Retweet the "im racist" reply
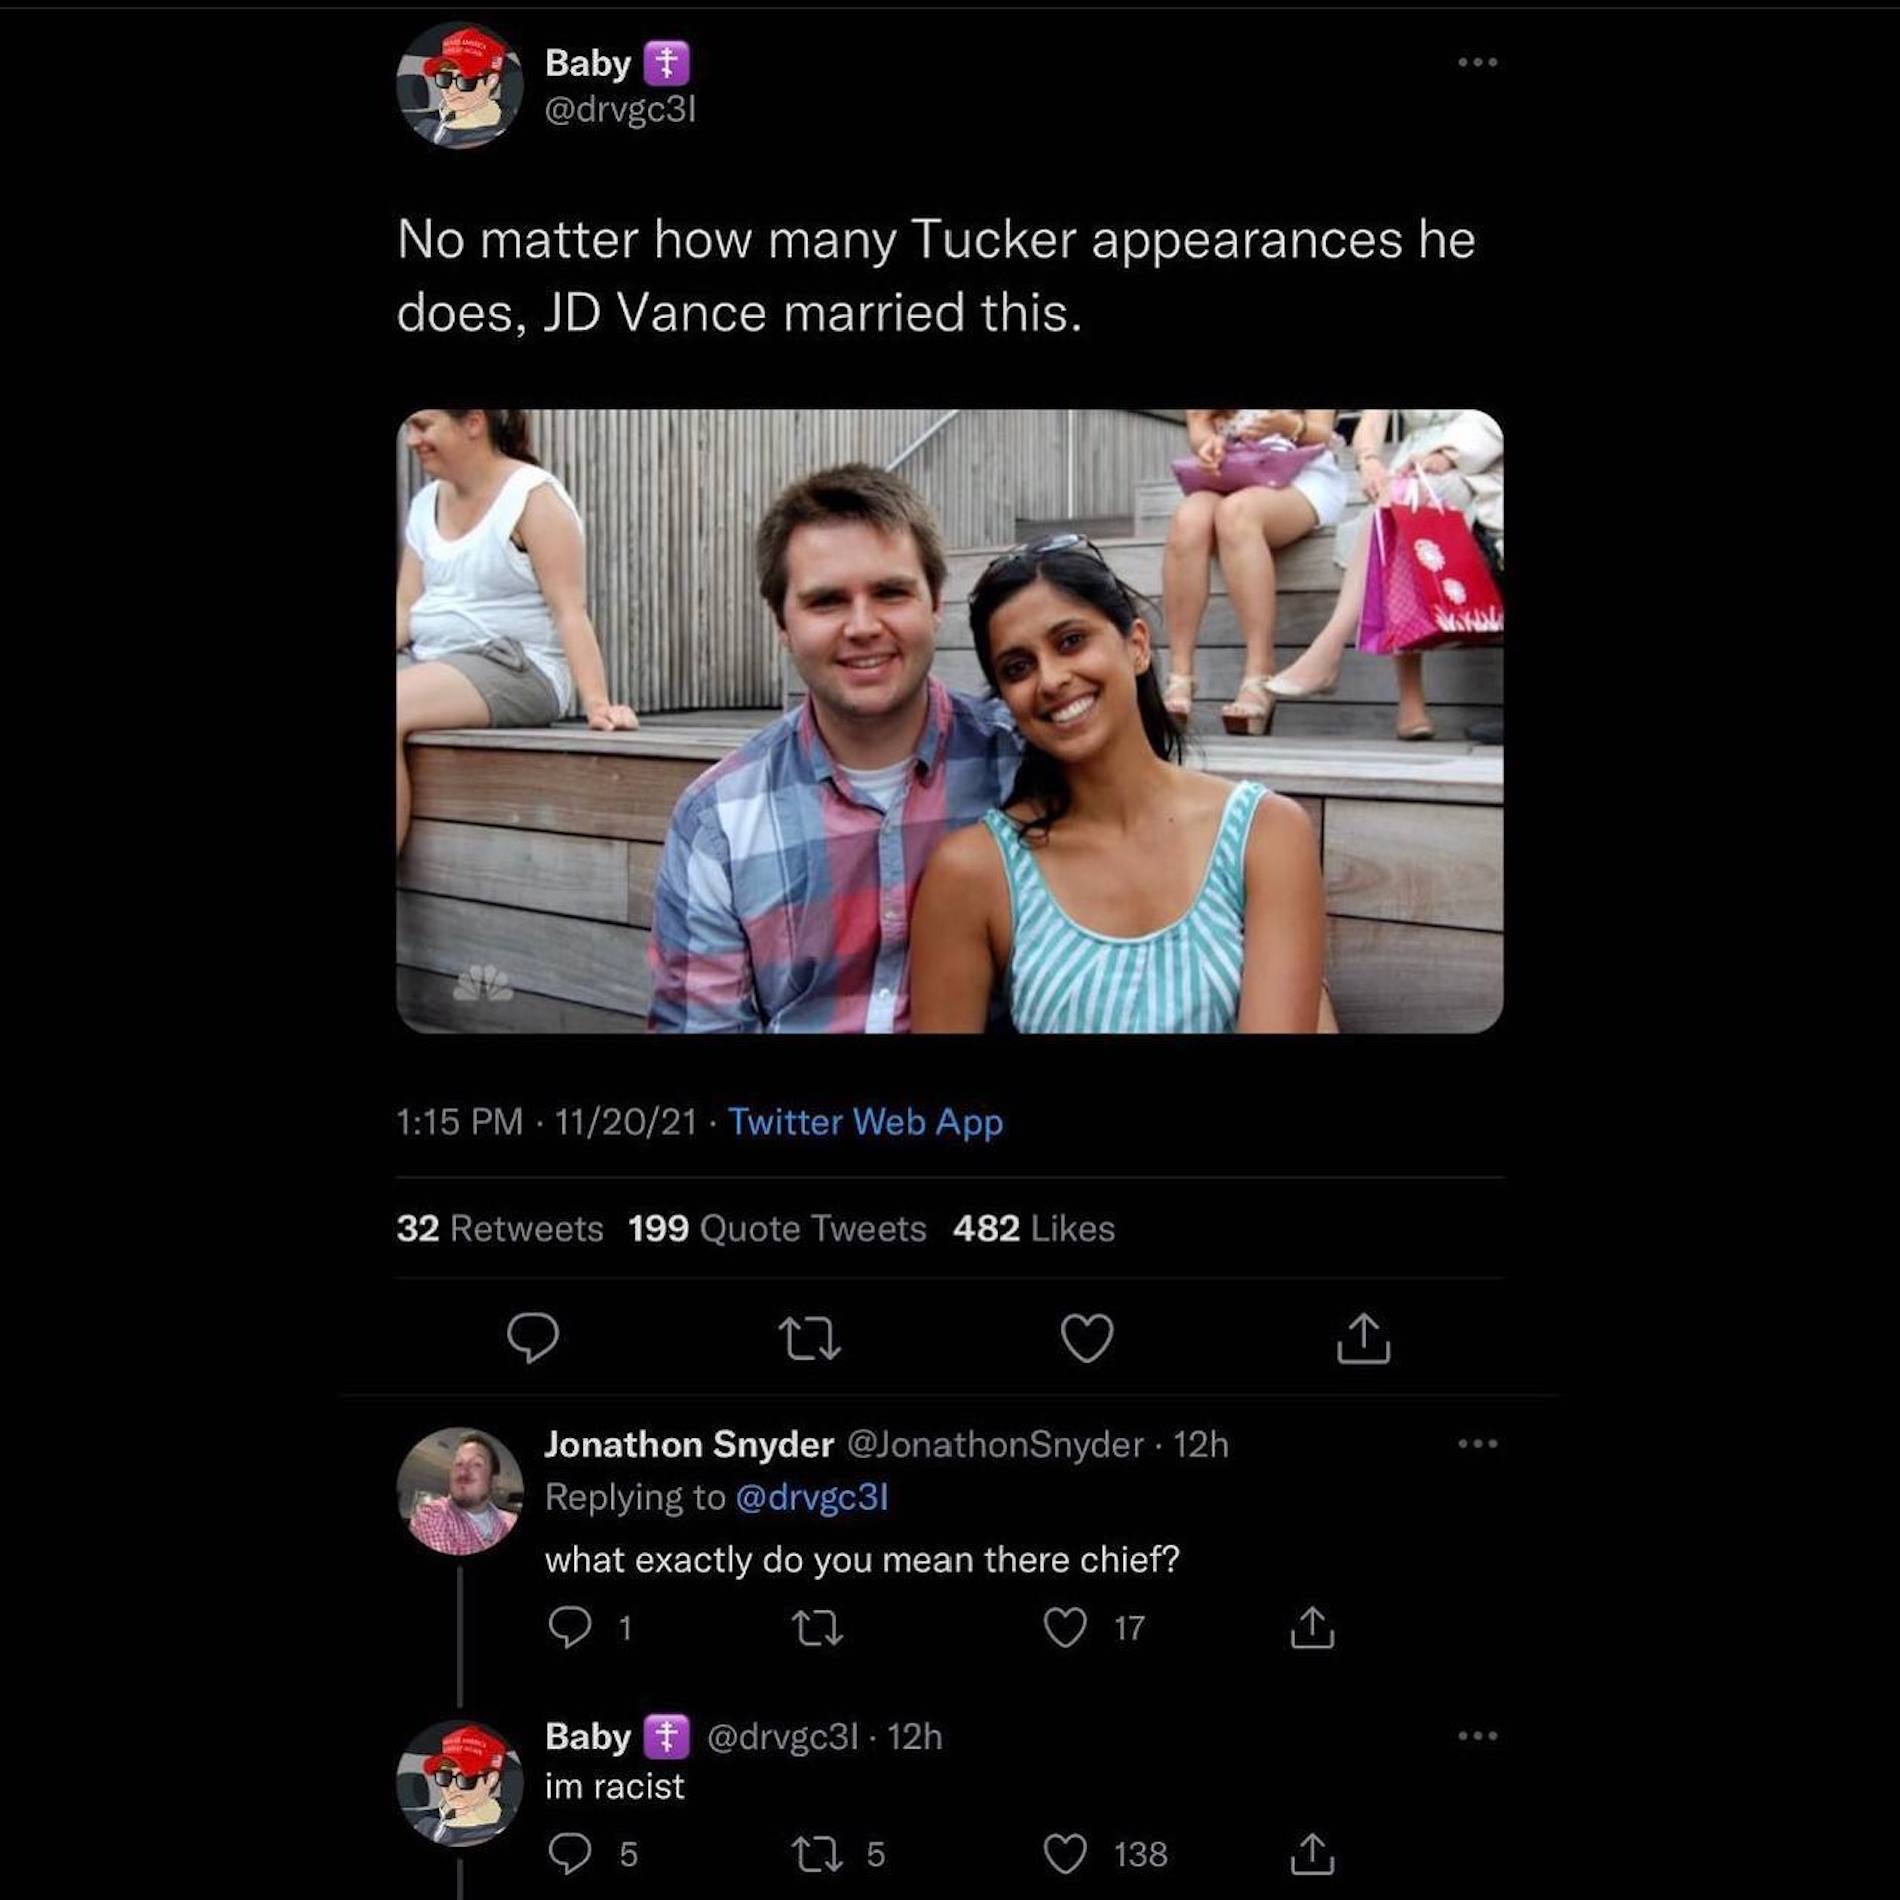Image resolution: width=1900 pixels, height=1900 pixels. [817, 1854]
